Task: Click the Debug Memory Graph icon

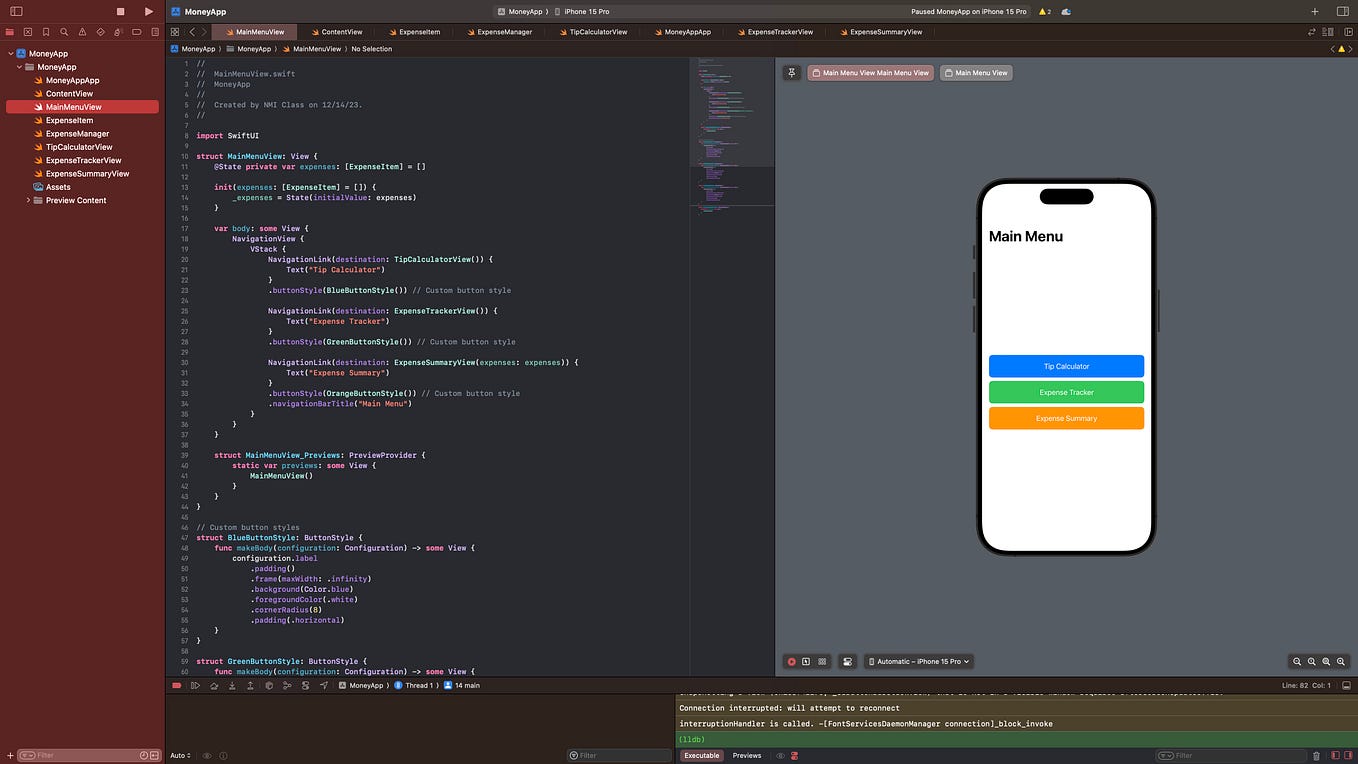Action: (x=286, y=685)
